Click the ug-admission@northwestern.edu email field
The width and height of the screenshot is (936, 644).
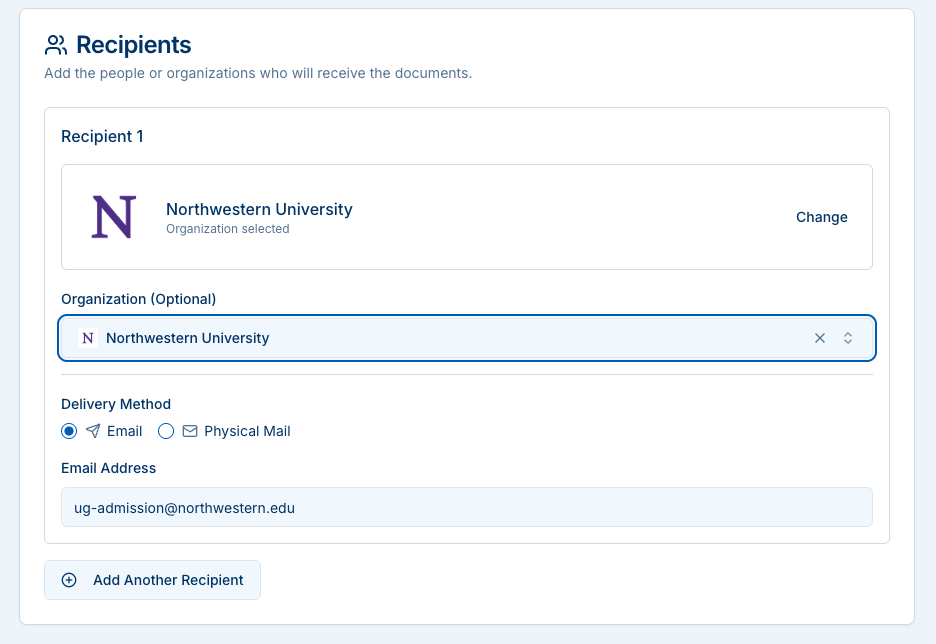[467, 507]
